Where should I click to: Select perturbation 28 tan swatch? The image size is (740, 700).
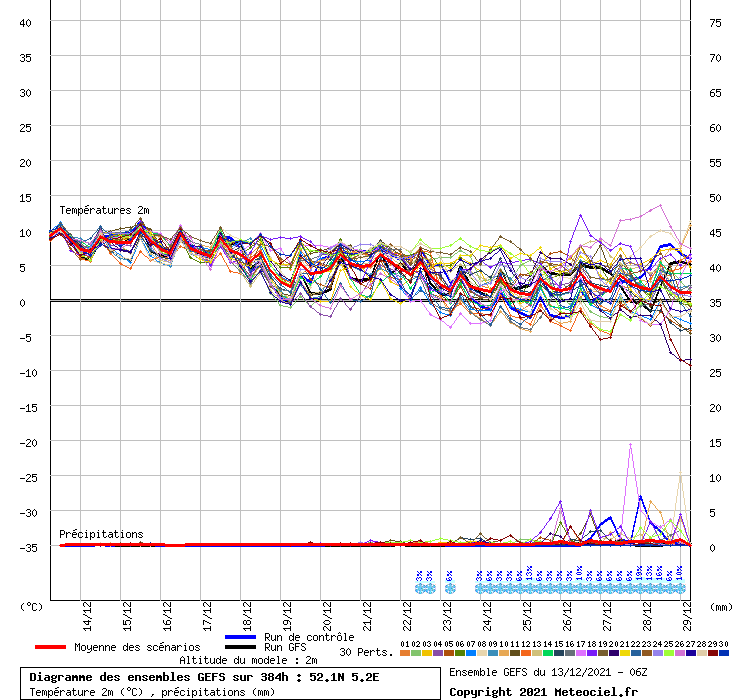pos(701,653)
